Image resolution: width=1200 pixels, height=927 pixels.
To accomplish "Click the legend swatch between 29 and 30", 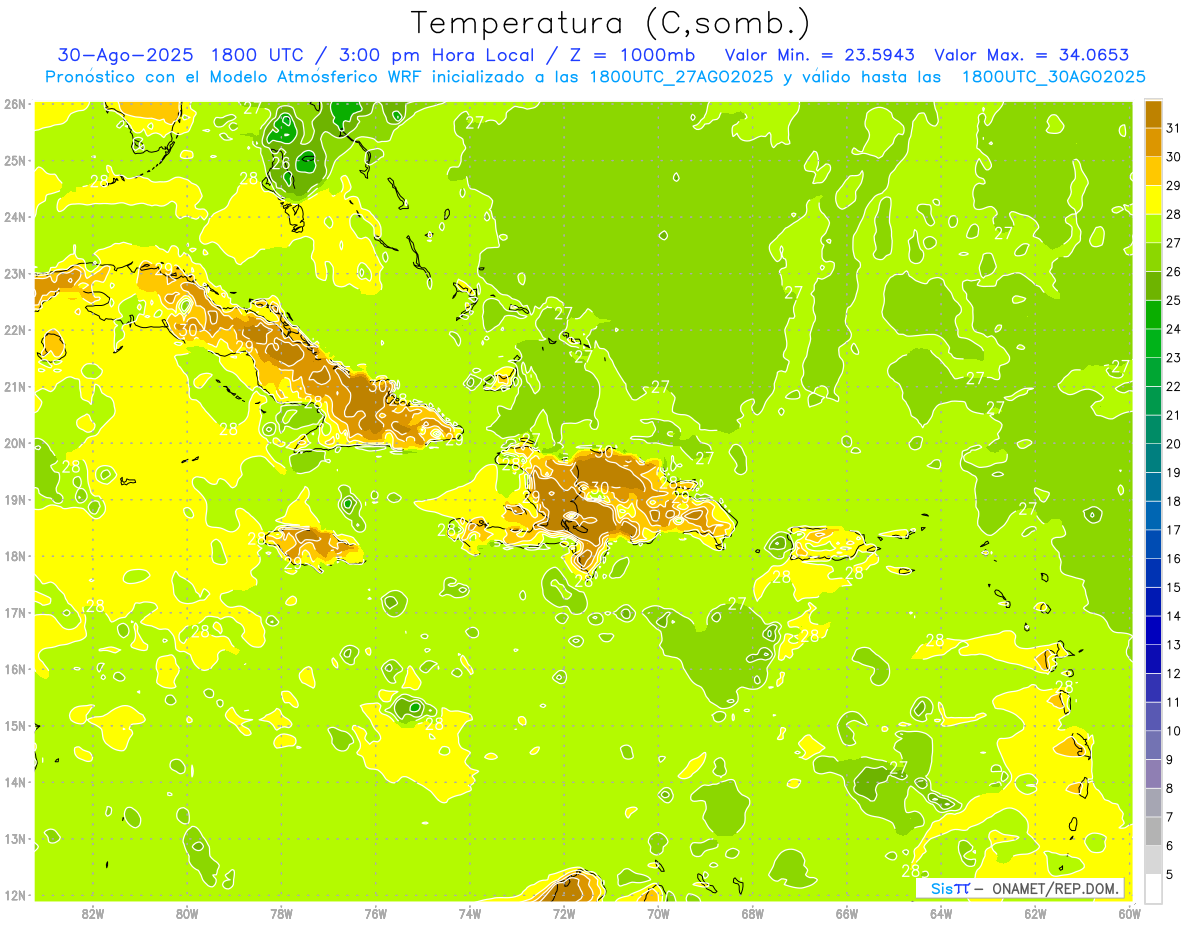I will tap(1153, 171).
